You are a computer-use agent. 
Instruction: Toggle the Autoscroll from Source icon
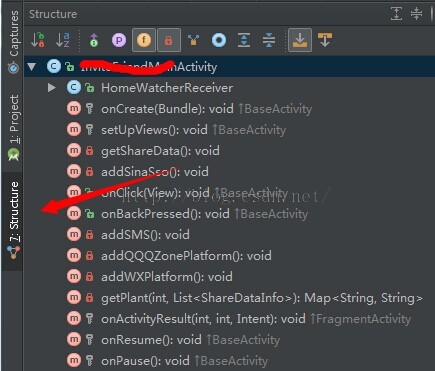click(x=325, y=40)
